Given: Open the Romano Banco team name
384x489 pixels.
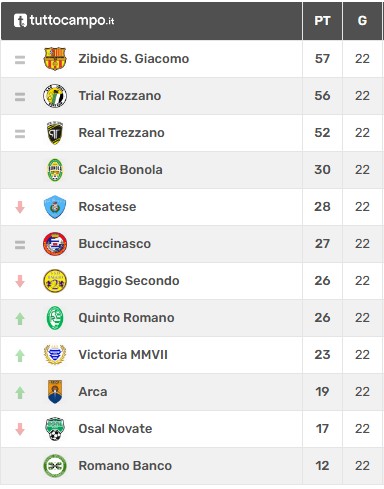Looking at the screenshot, I should click(125, 466).
